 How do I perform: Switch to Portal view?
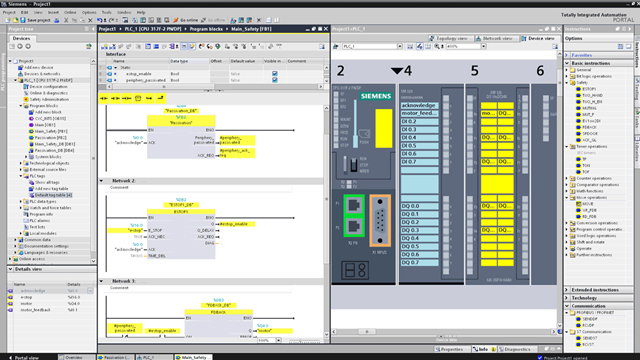(x=24, y=358)
